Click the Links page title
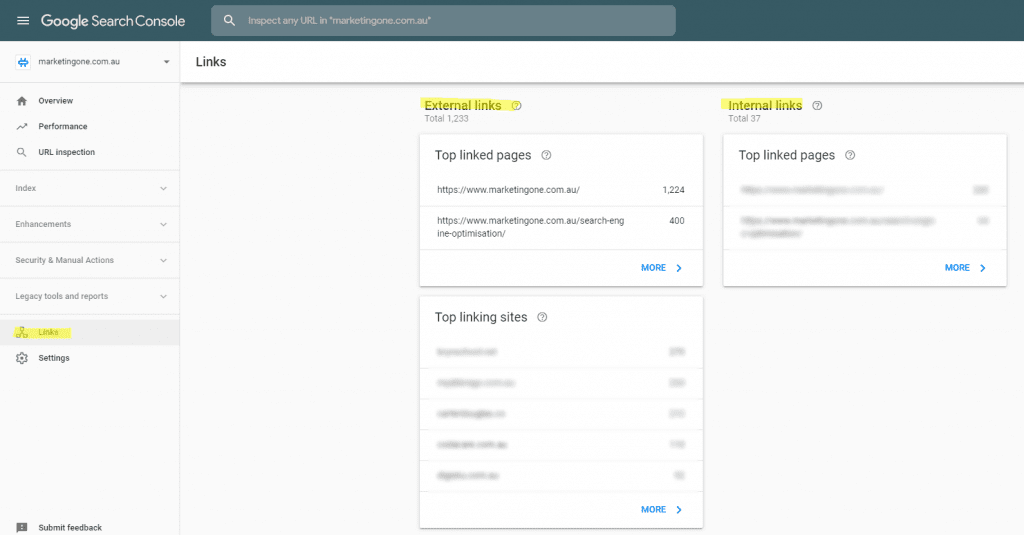Viewport: 1024px width, 535px height. [211, 61]
